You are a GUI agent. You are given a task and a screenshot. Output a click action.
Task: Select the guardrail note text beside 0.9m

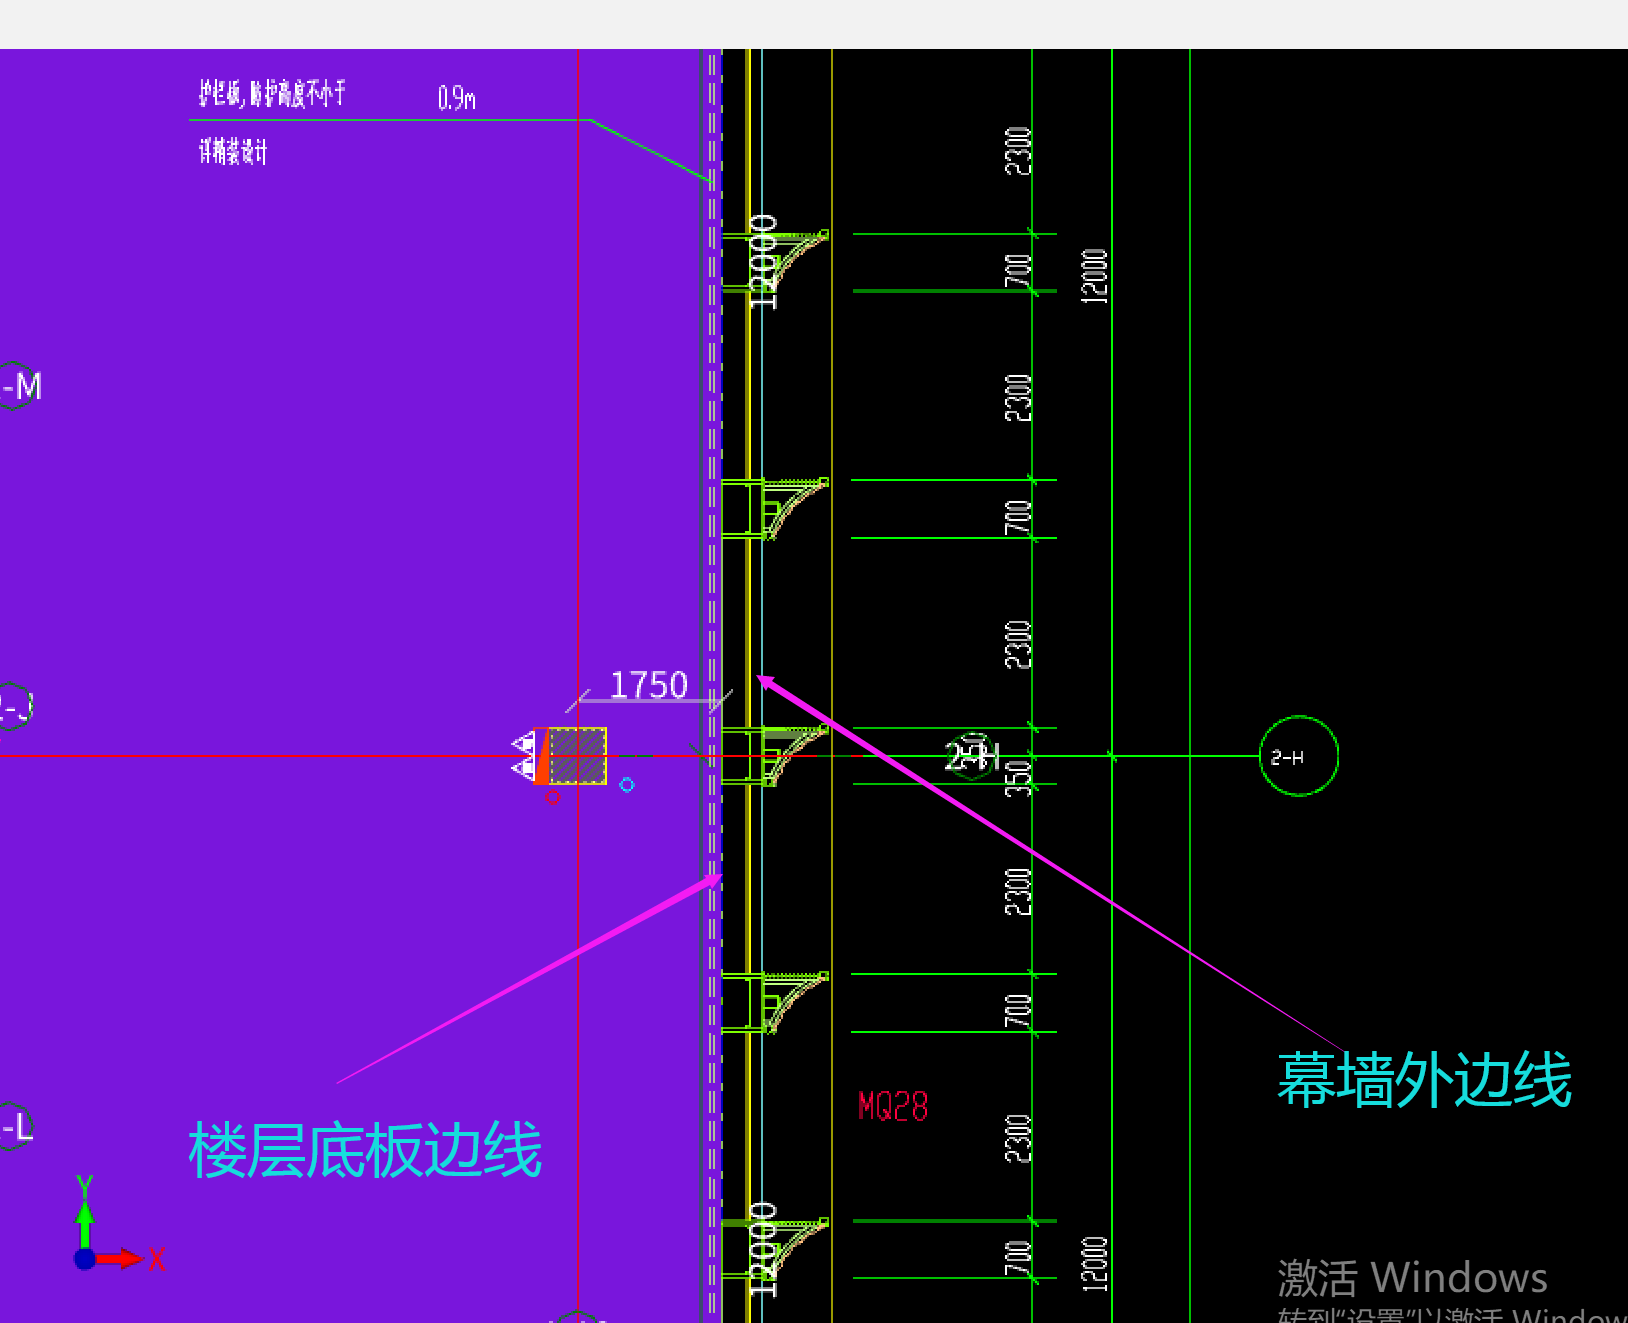272,94
